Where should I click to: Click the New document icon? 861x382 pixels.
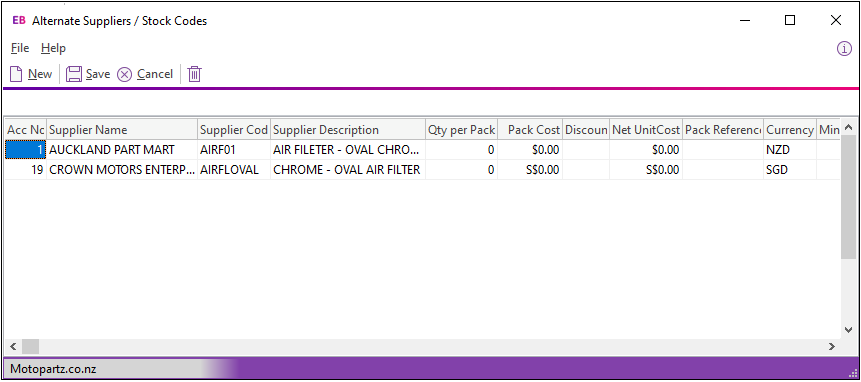tap(16, 74)
